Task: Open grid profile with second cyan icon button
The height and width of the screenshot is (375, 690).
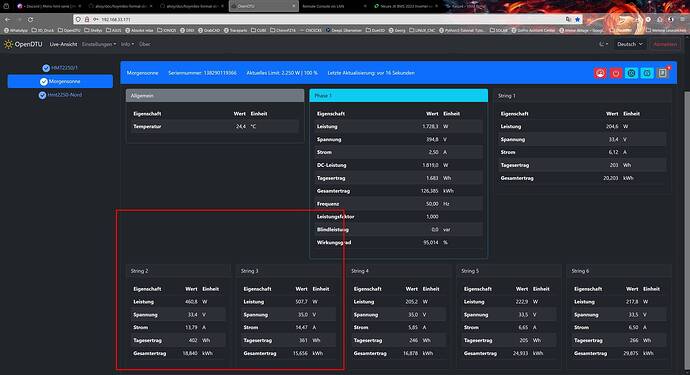Action: point(646,73)
